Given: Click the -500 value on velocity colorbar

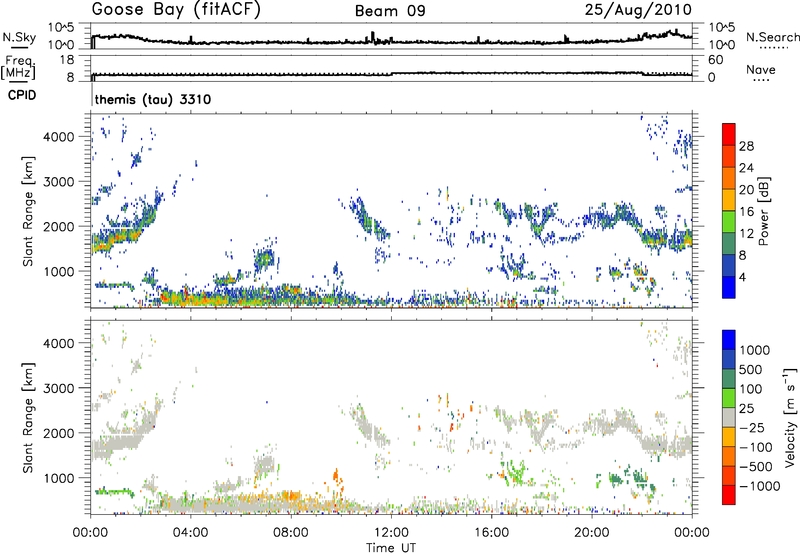Looking at the screenshot, I should coord(757,466).
